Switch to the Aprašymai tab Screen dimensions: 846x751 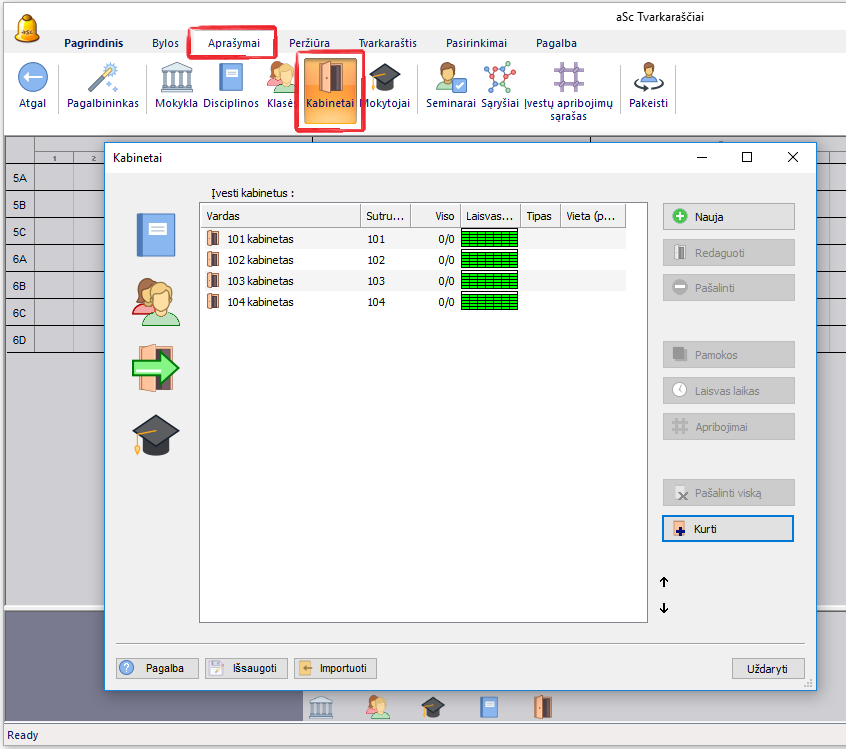[x=234, y=43]
